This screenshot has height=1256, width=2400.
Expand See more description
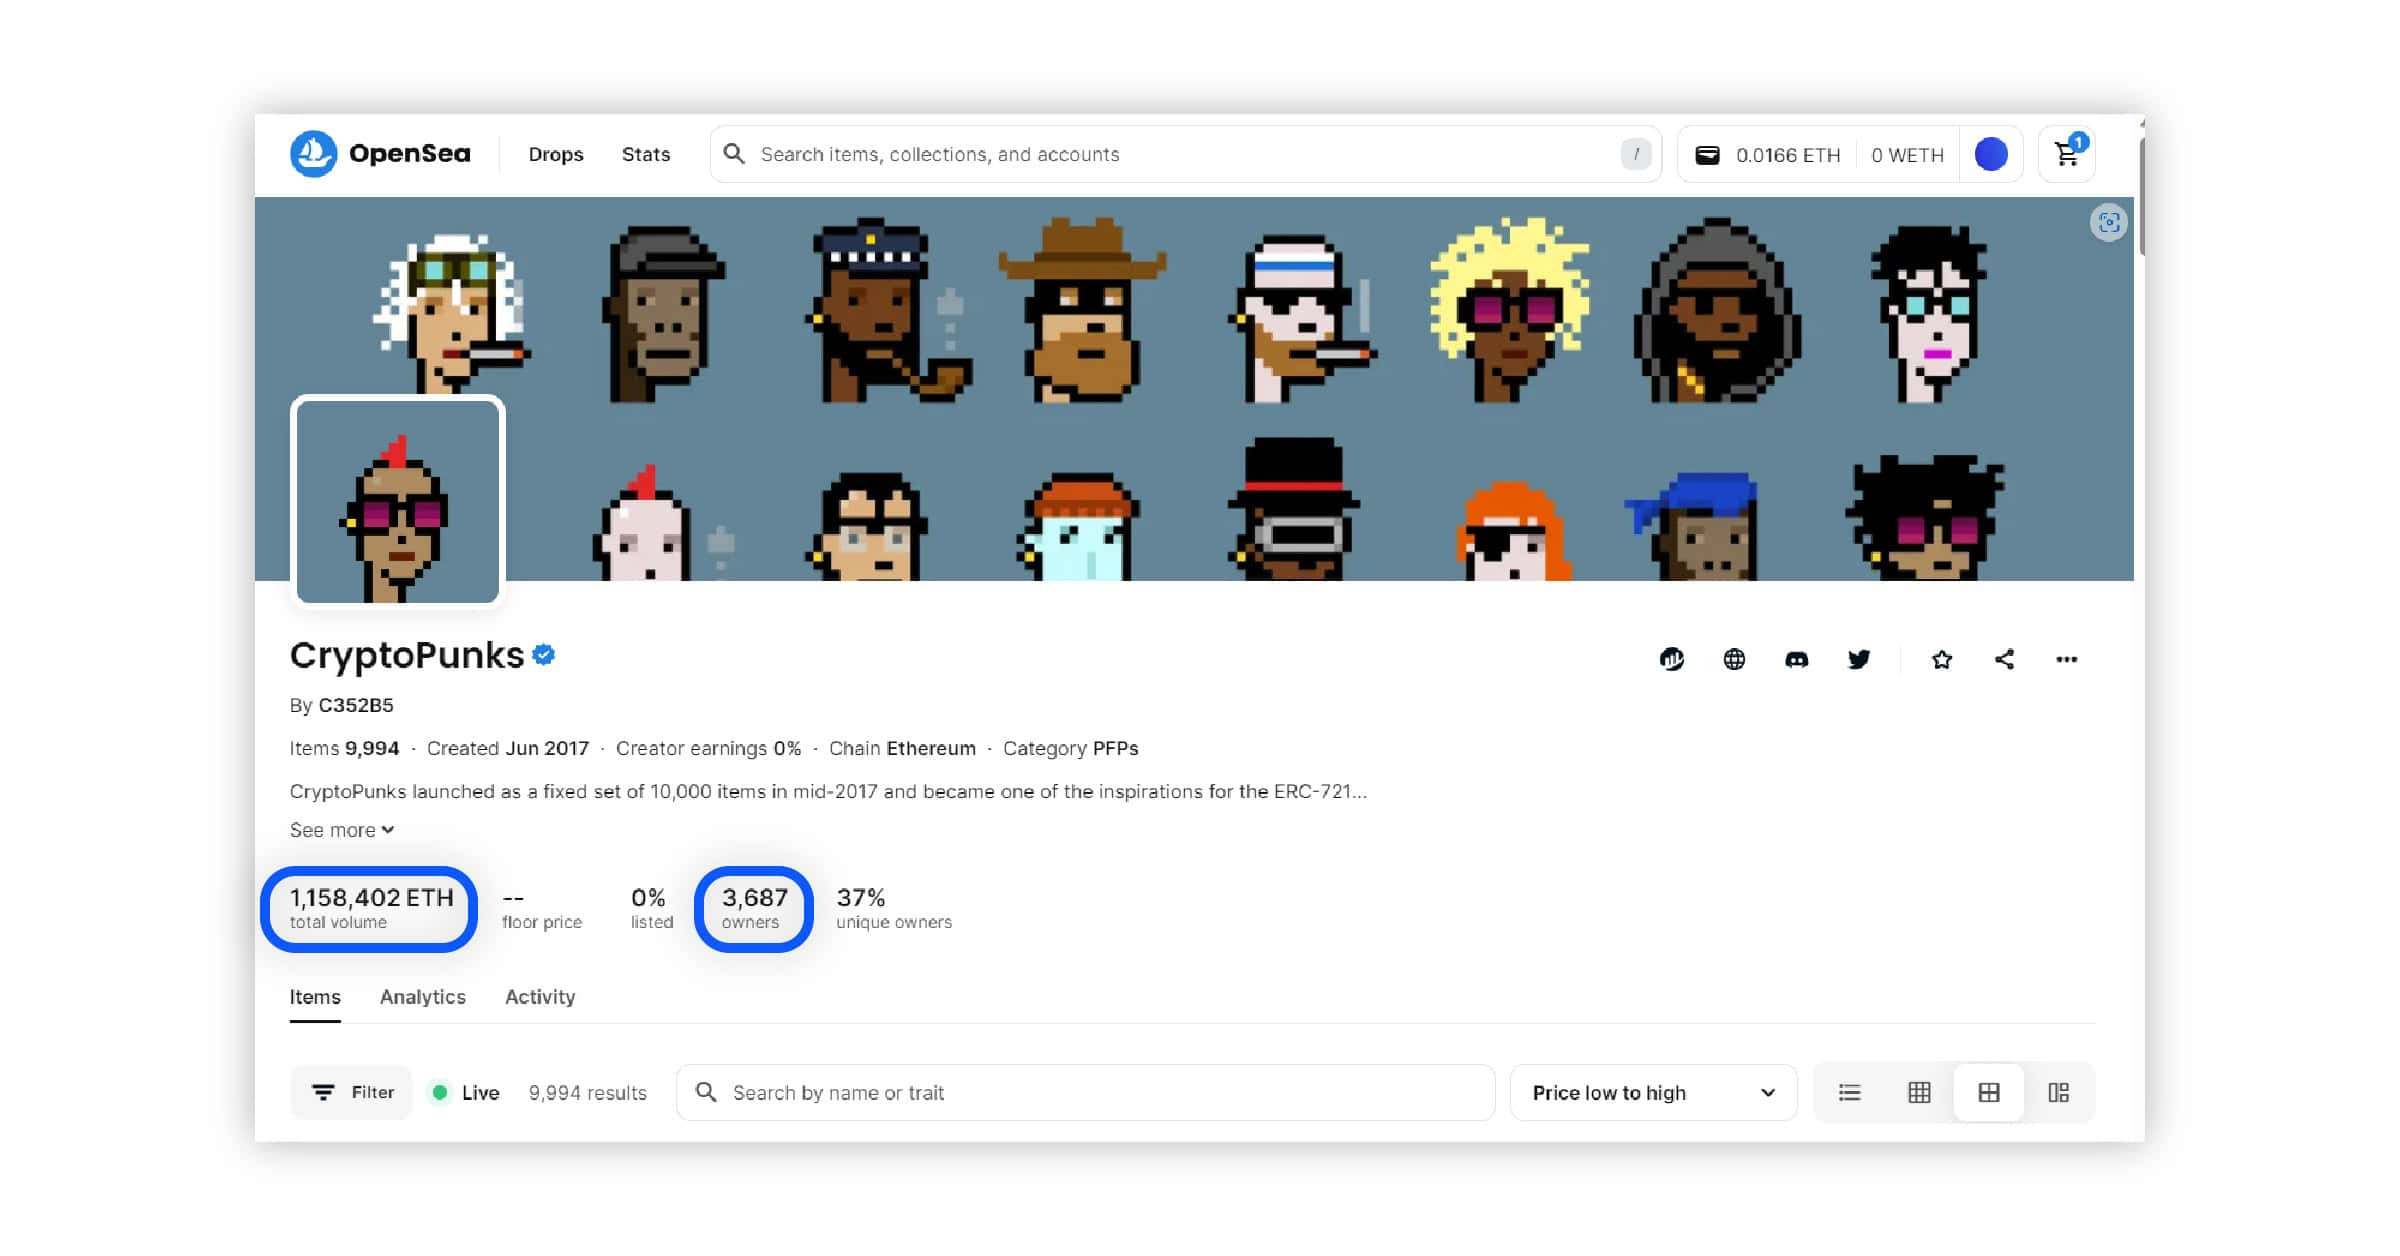342,830
